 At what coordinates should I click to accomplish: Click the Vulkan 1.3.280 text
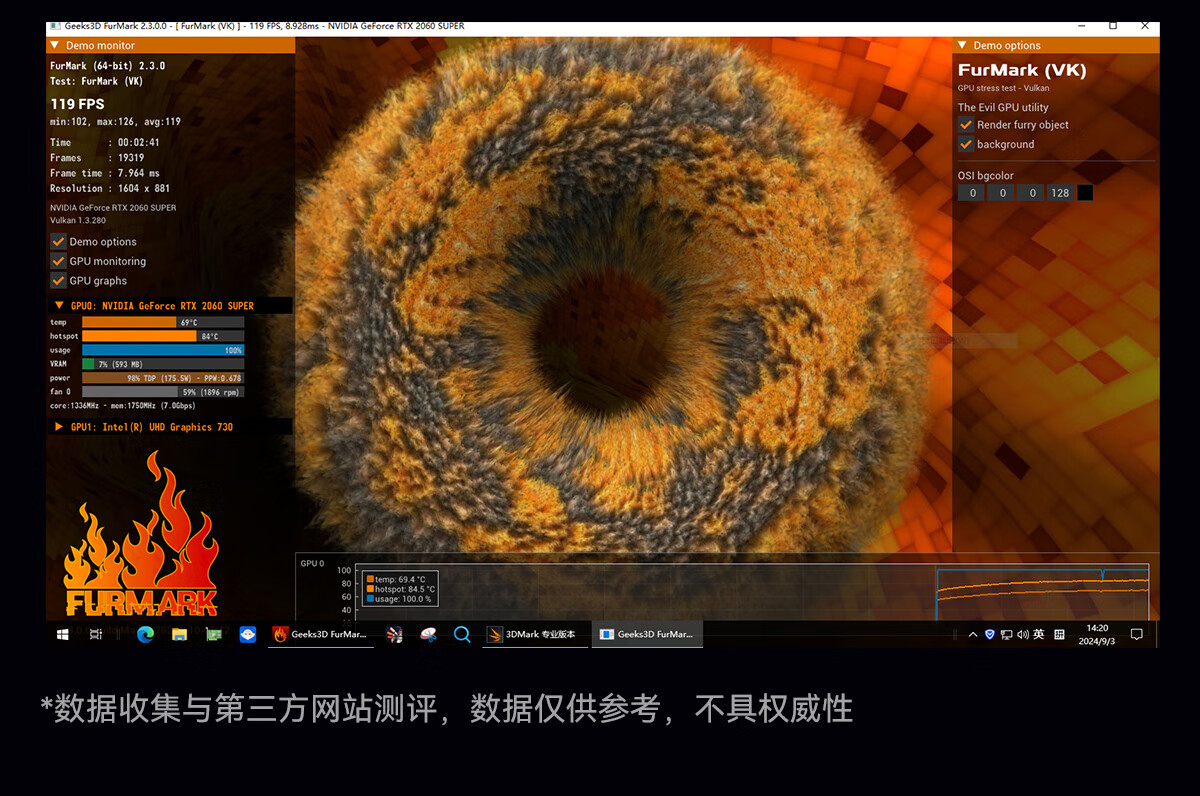click(78, 219)
